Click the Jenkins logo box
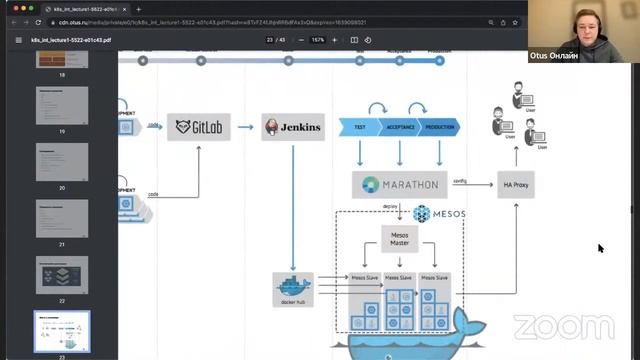The height and width of the screenshot is (360, 640). tap(293, 127)
